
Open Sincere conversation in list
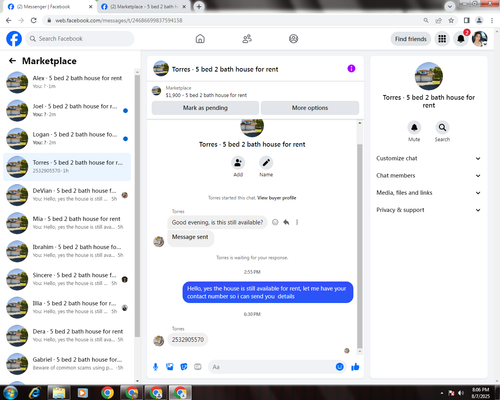[67, 279]
